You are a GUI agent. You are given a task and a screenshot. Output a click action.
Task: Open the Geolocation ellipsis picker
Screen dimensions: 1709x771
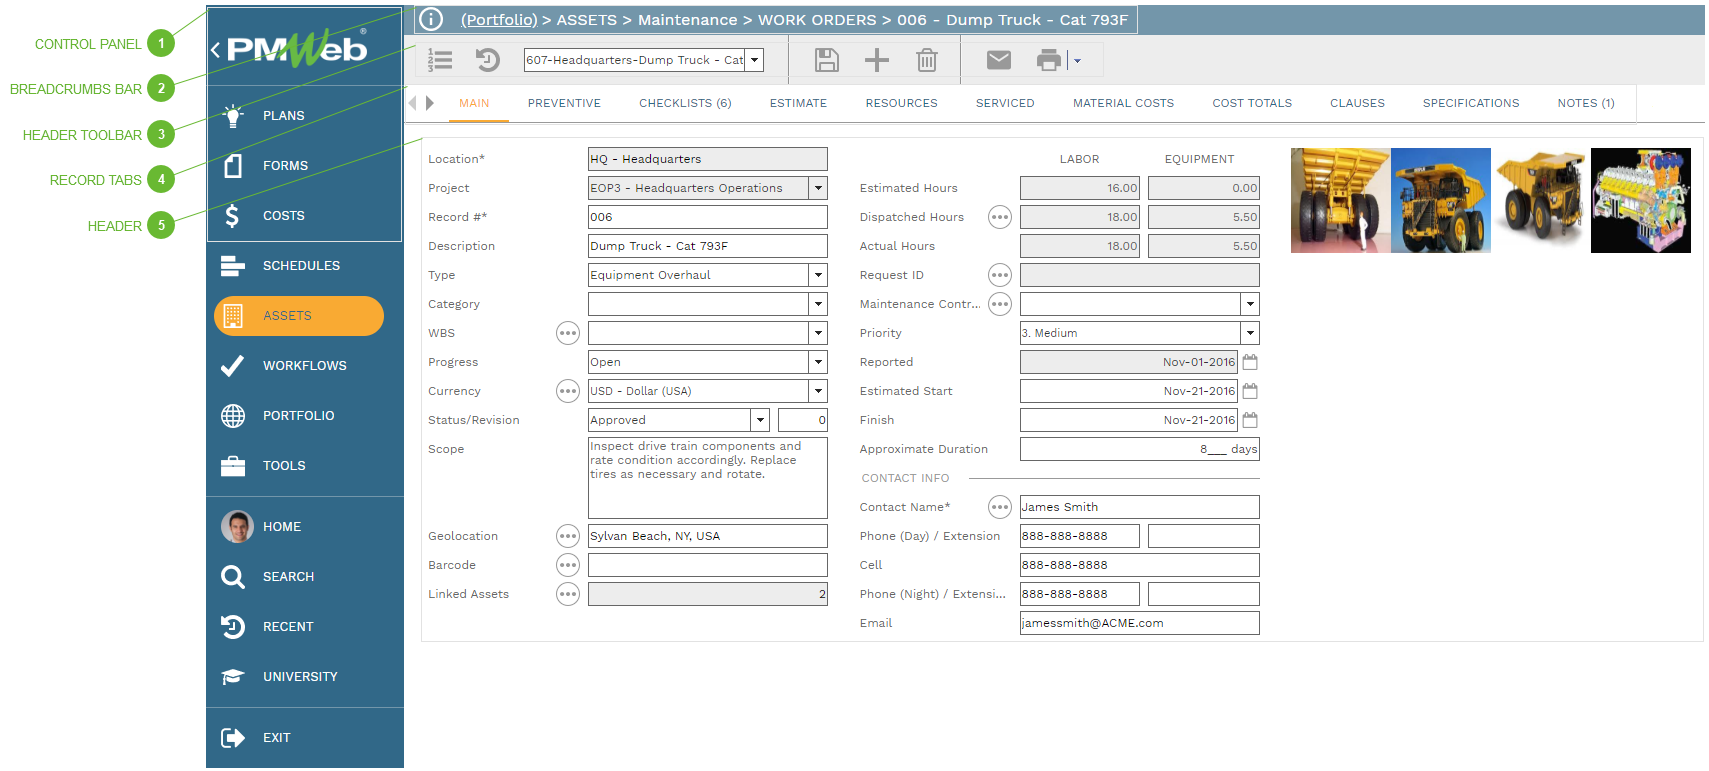[567, 536]
